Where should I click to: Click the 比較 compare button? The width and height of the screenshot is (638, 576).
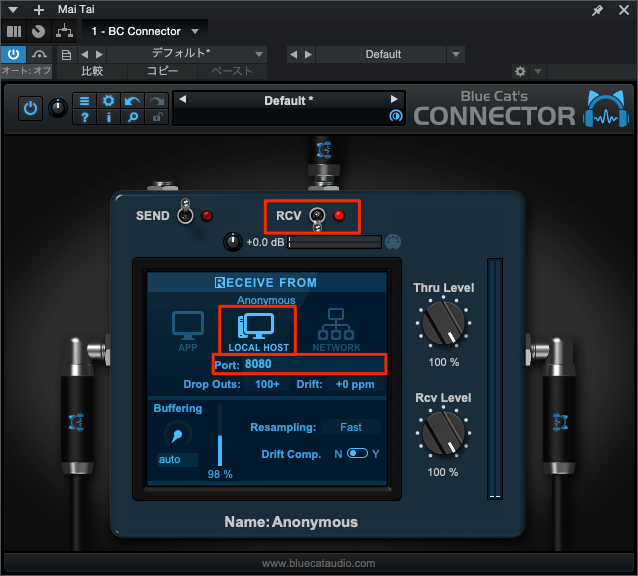pos(92,71)
